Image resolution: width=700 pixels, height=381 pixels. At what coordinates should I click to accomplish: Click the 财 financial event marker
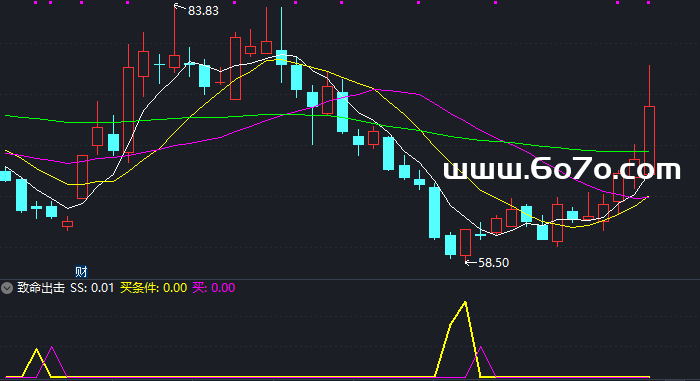pos(81,272)
